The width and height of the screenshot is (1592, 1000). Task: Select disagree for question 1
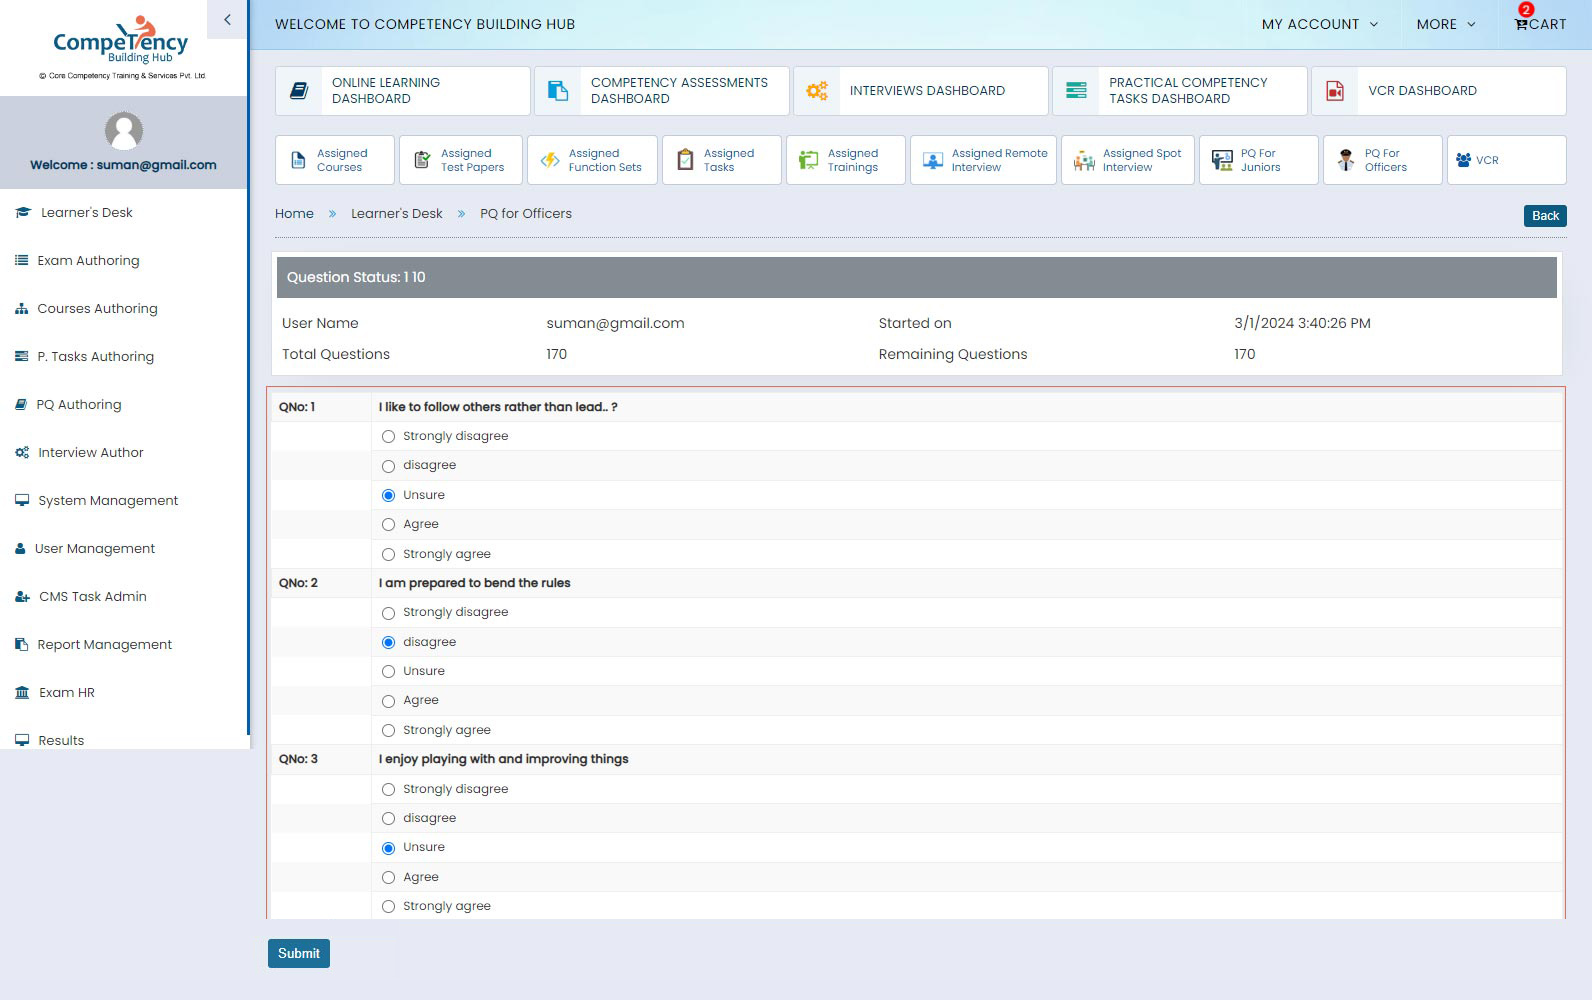388,466
